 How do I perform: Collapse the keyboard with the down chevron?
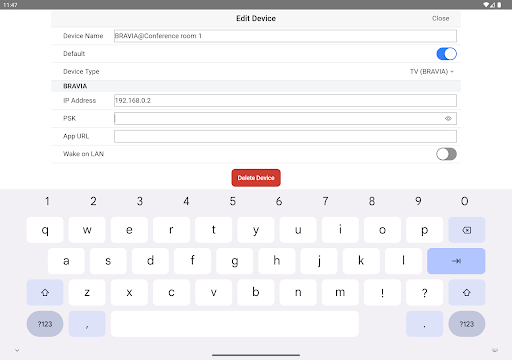[17, 350]
